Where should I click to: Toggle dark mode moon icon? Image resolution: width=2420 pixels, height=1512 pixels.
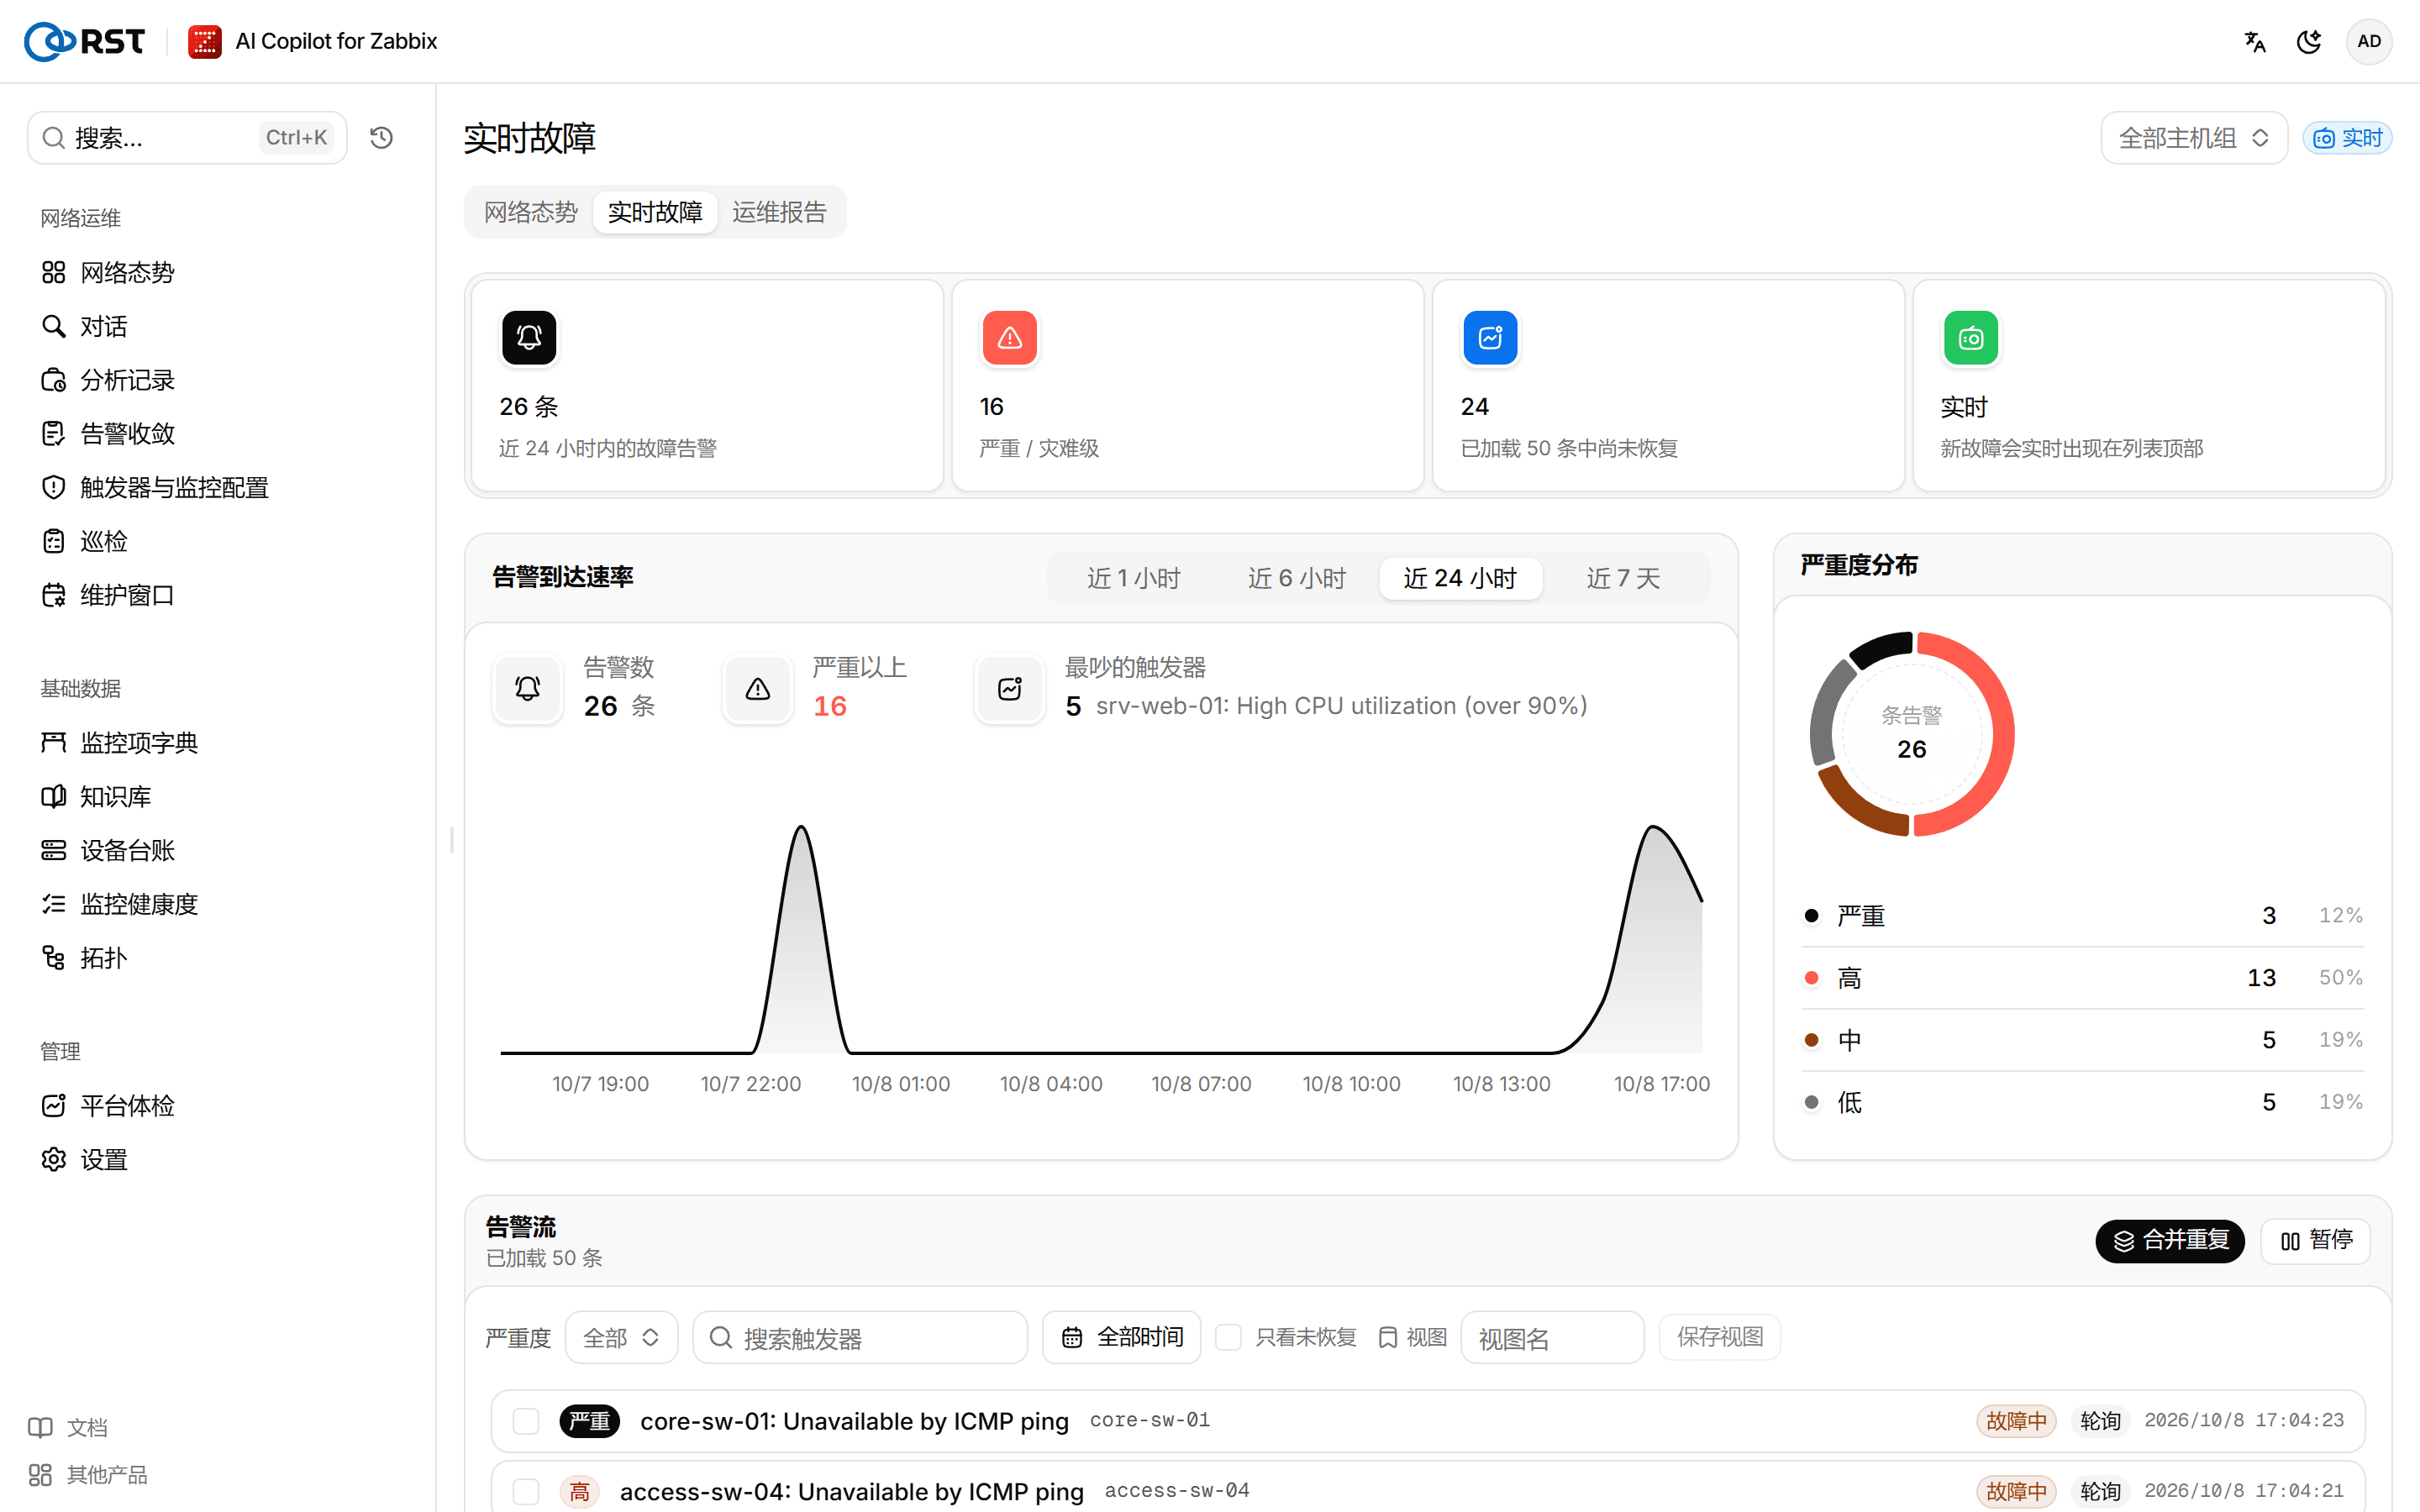point(2309,41)
